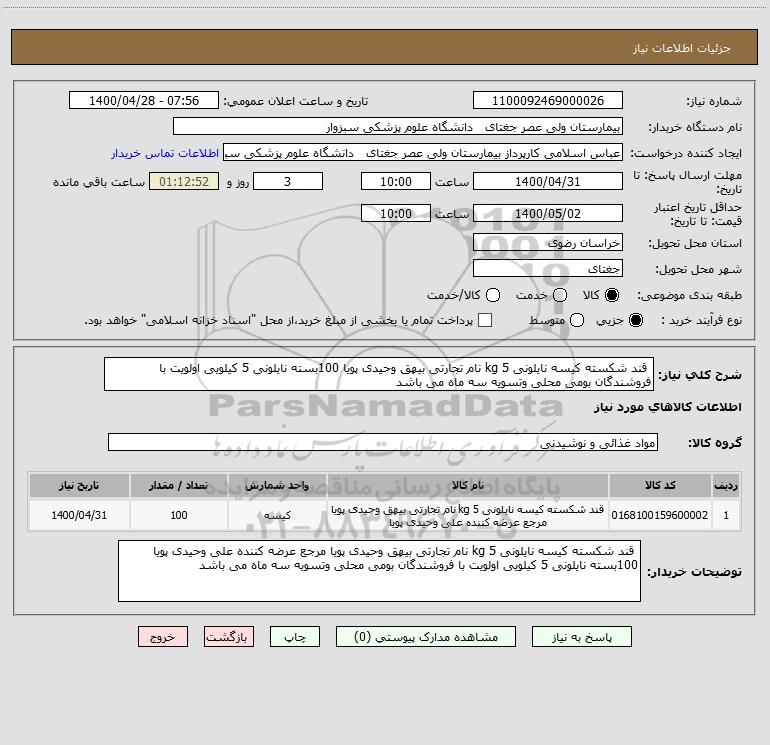Click مشاهده مدارک پیوستی button
This screenshot has width=770, height=745.
pos(426,637)
